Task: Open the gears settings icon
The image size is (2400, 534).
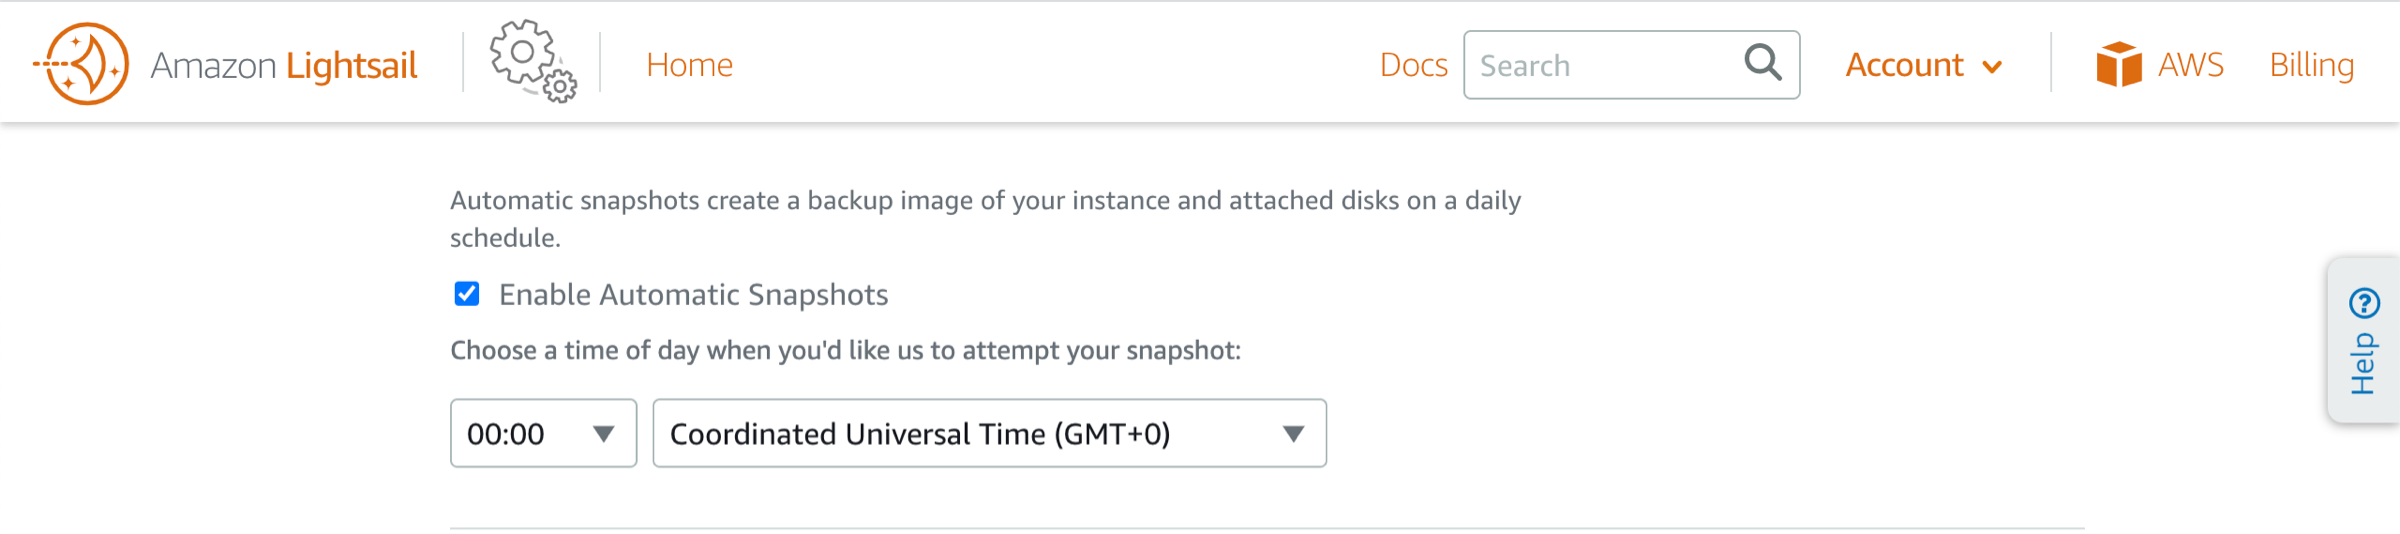Action: click(x=533, y=62)
